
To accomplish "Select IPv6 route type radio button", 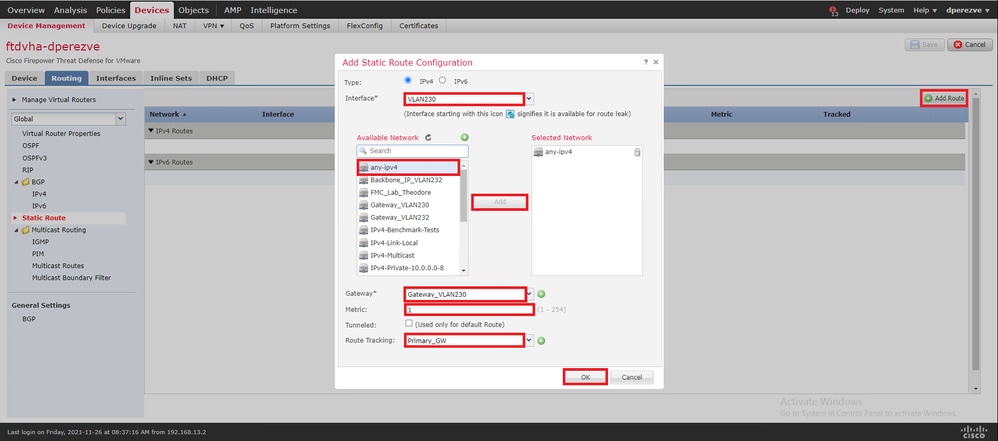I will (x=442, y=80).
